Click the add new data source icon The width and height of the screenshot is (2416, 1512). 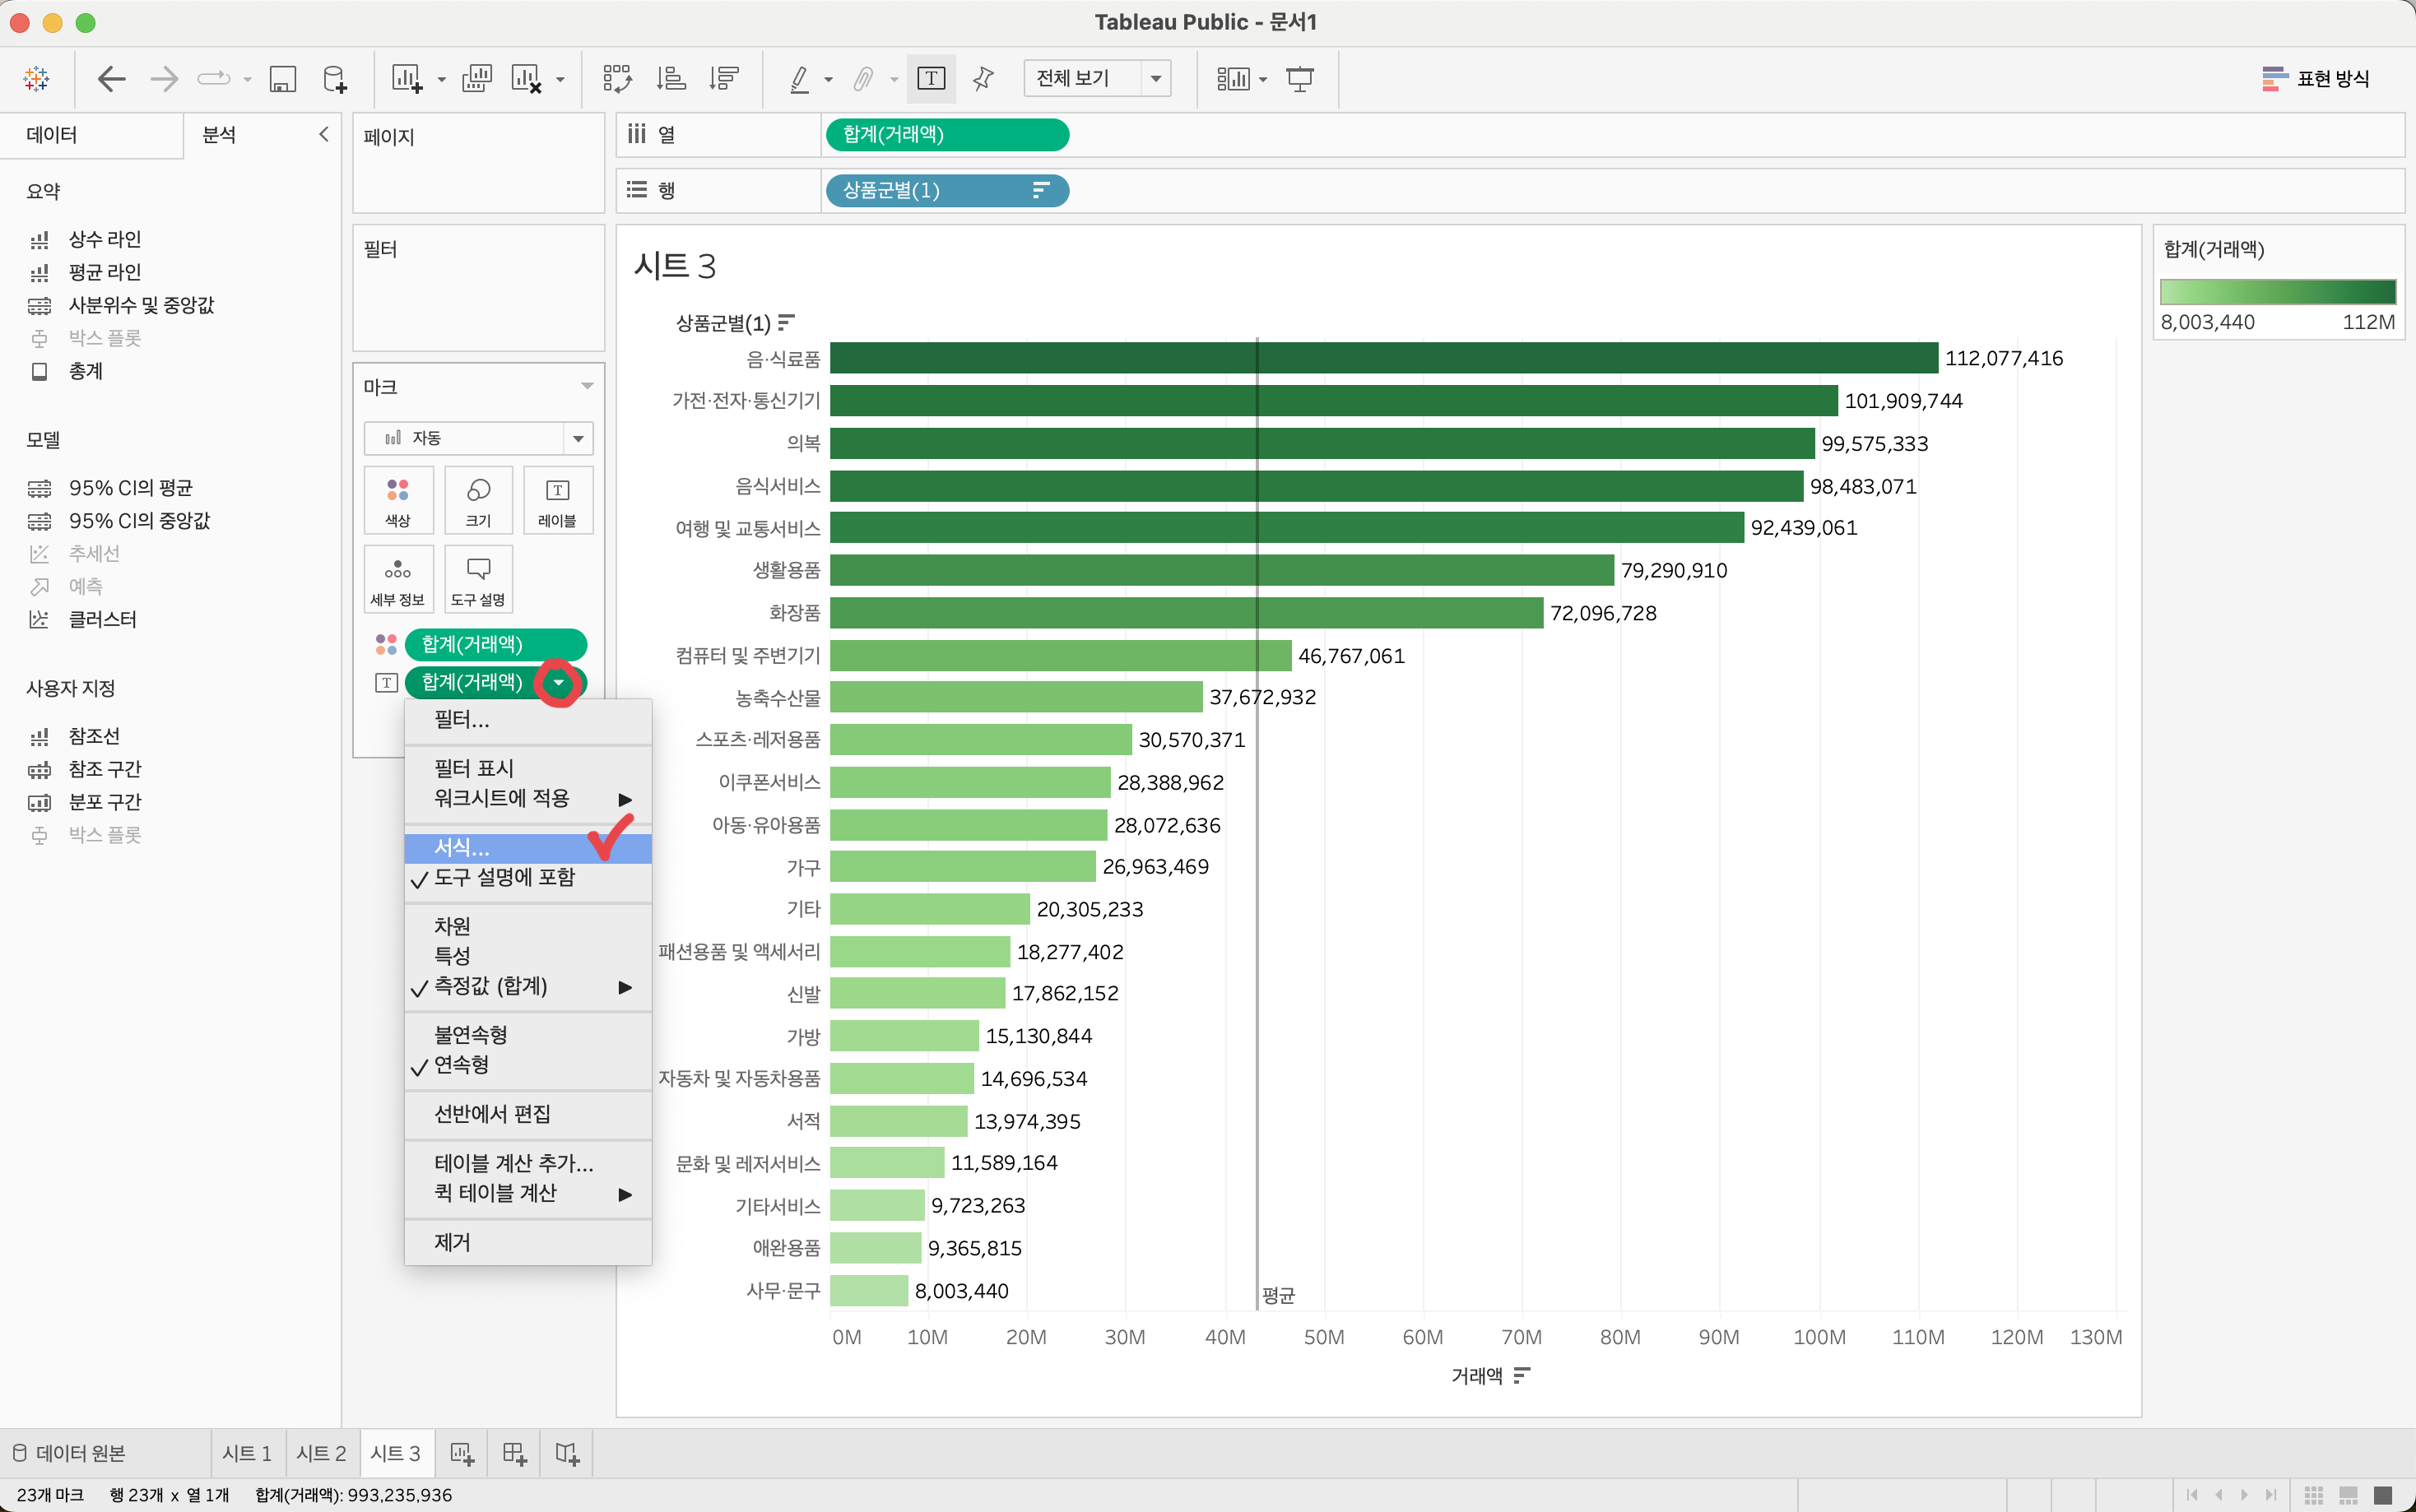[x=335, y=78]
